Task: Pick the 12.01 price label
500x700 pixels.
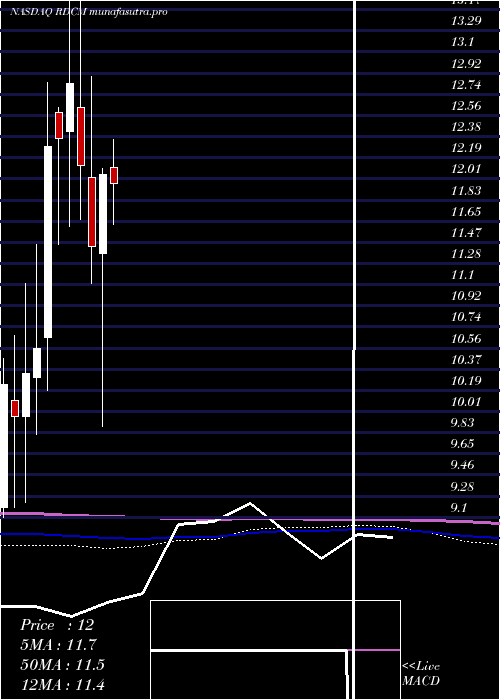Action: 466,169
